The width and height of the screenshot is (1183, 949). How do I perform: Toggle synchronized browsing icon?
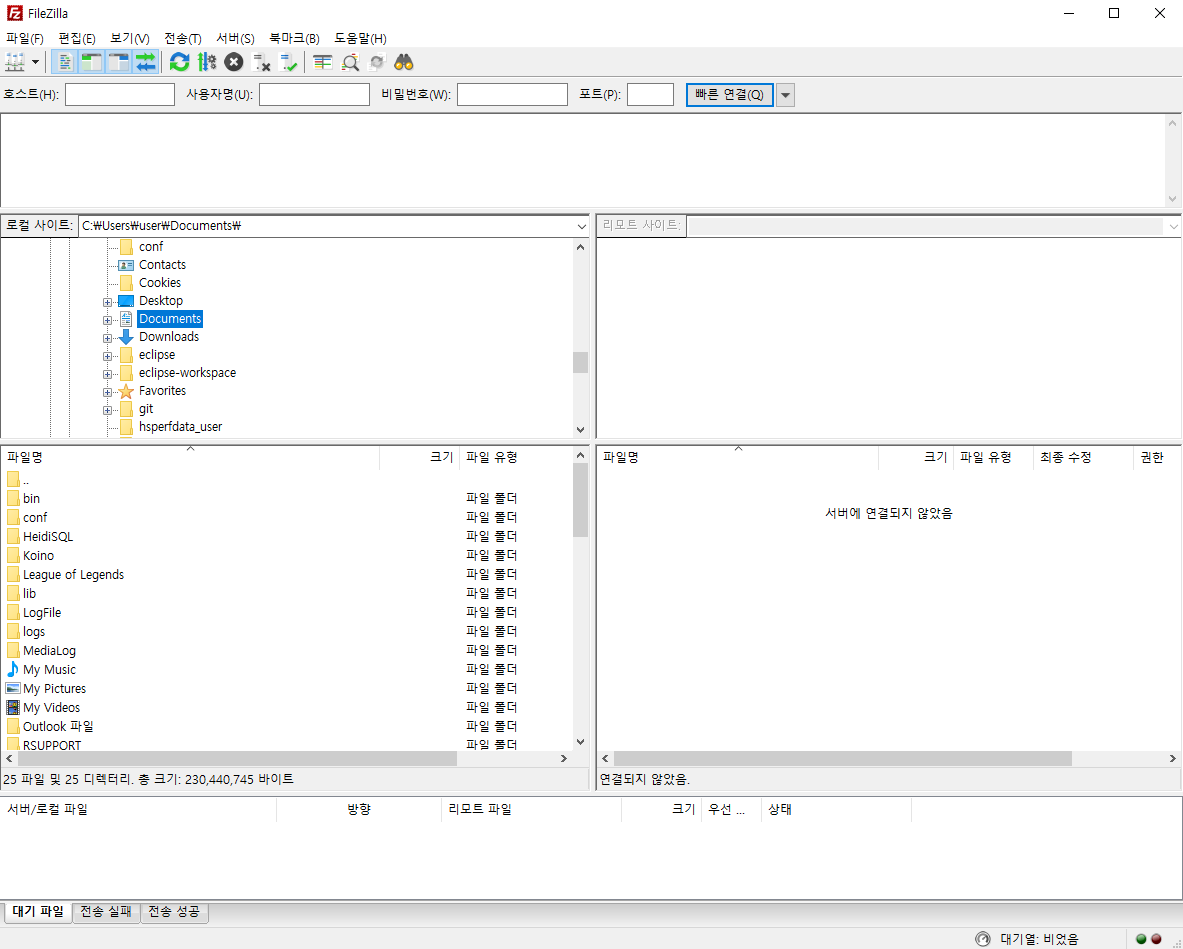pyautogui.click(x=377, y=62)
